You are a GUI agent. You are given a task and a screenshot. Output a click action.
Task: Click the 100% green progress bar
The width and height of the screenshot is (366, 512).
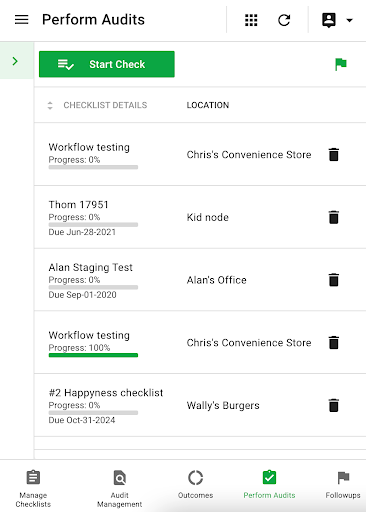point(93,355)
